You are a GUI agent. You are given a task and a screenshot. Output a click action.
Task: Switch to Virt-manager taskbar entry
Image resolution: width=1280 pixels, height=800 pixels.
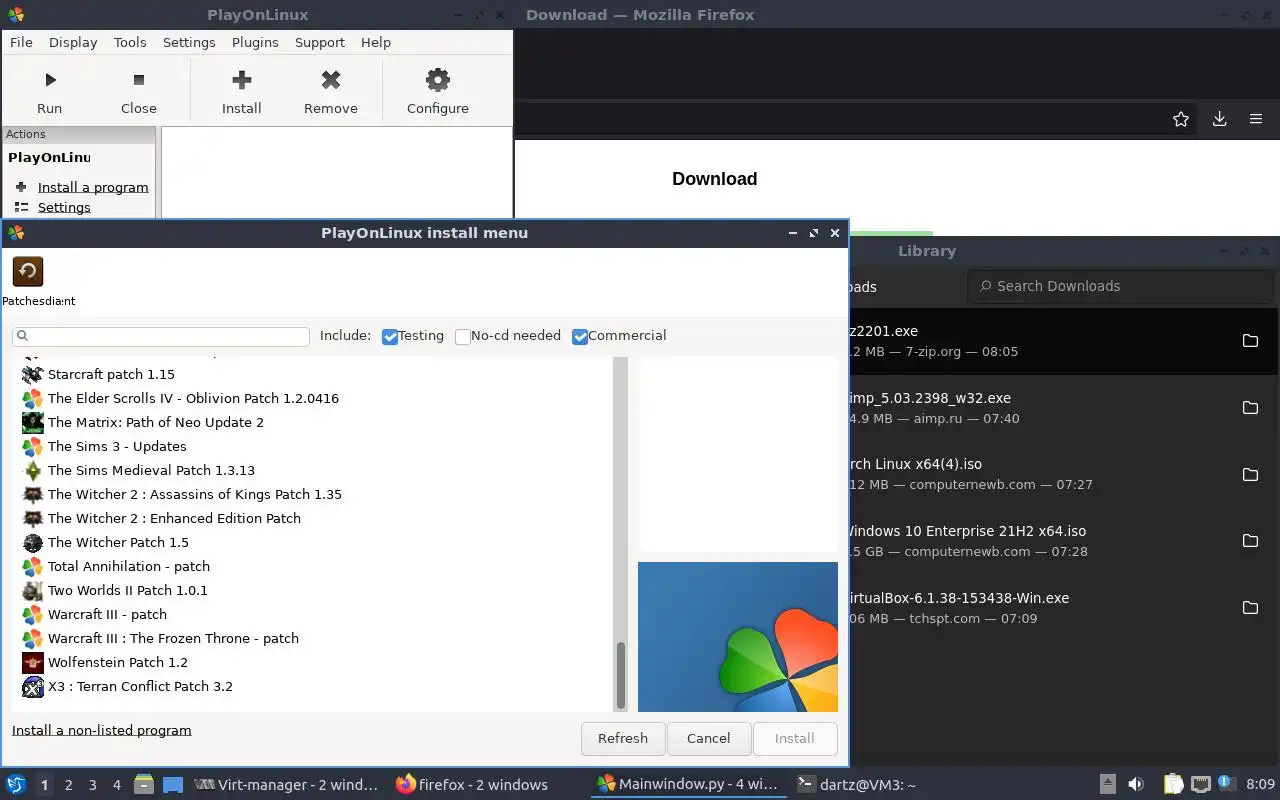[x=287, y=785]
